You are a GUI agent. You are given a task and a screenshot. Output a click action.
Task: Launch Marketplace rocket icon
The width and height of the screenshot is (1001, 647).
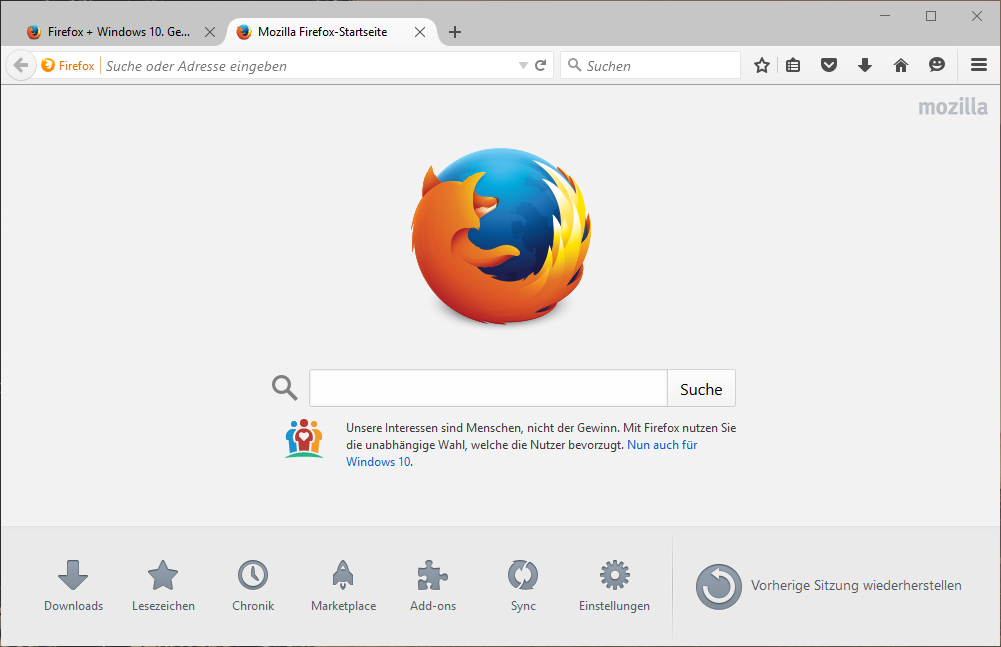(343, 586)
